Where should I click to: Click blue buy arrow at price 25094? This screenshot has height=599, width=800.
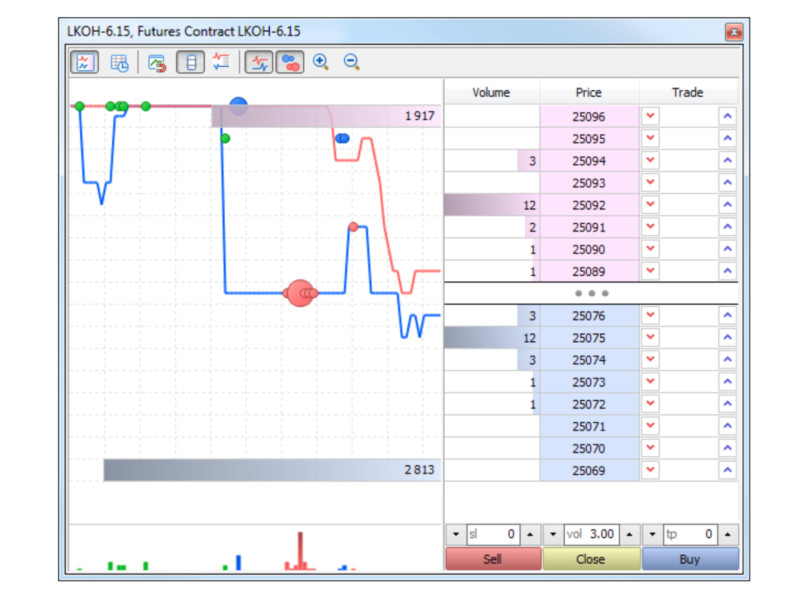pos(728,160)
